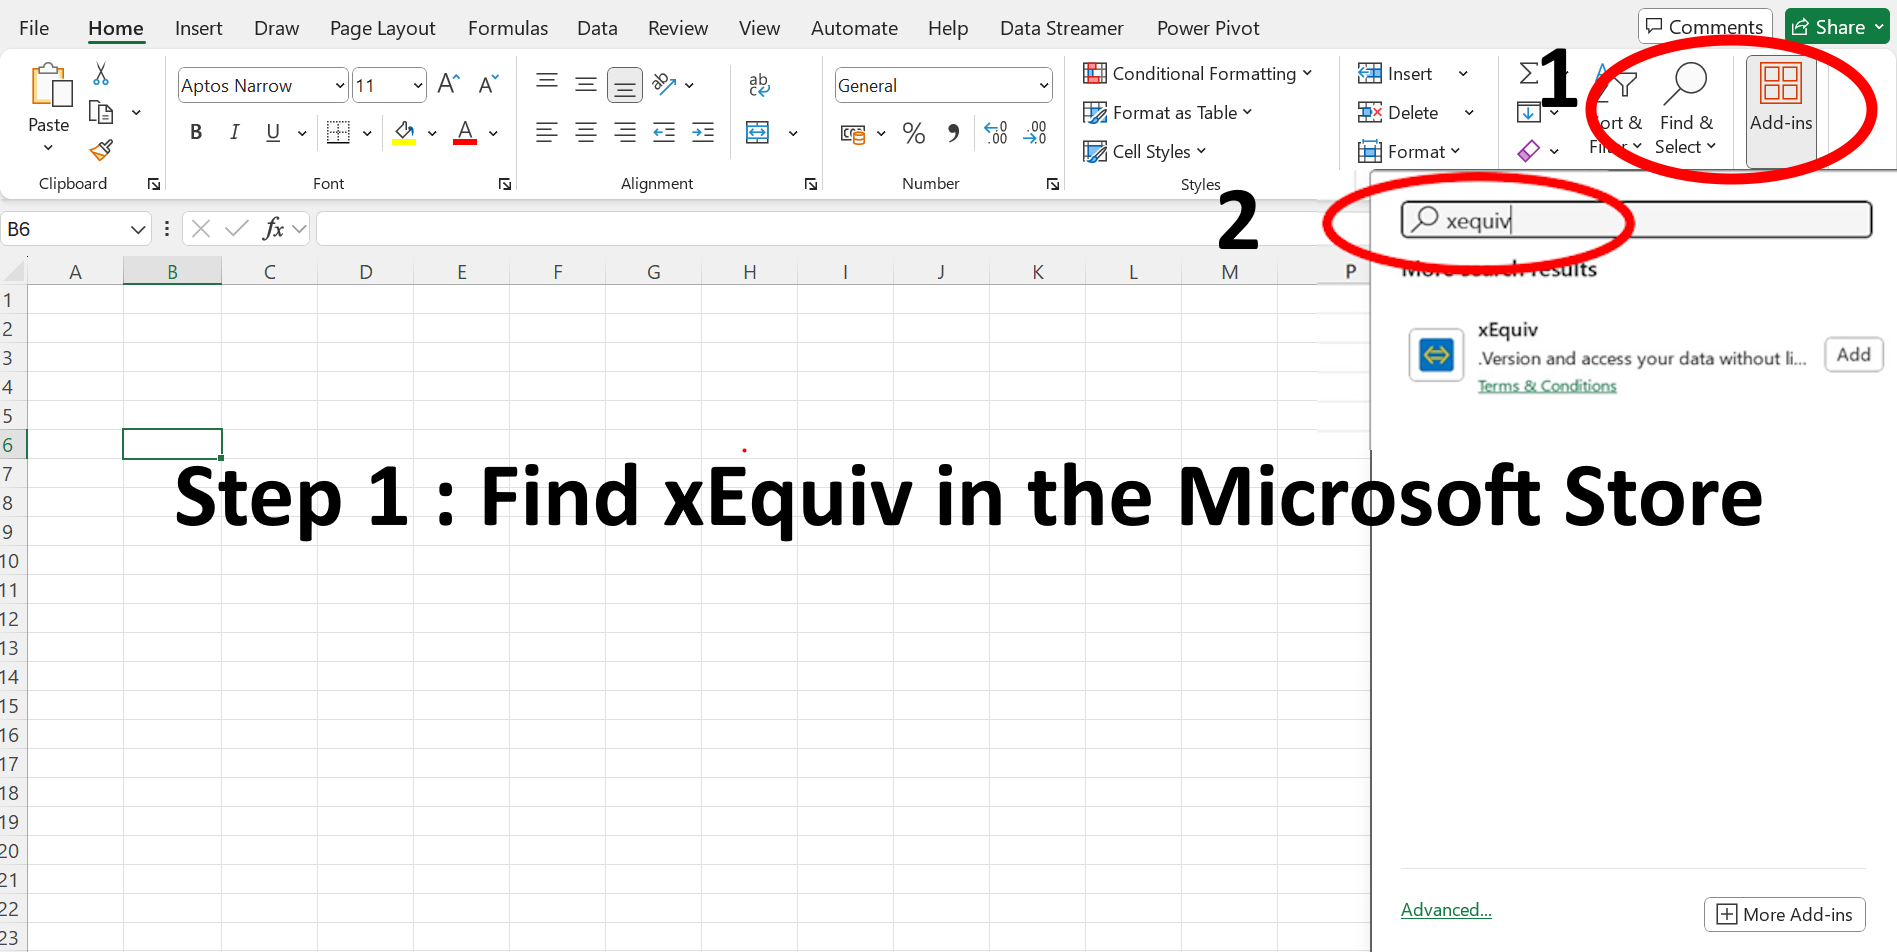Screen dimensions: 1897x952
Task: Open the Aptos Narrow font name dropdown
Action: point(339,86)
